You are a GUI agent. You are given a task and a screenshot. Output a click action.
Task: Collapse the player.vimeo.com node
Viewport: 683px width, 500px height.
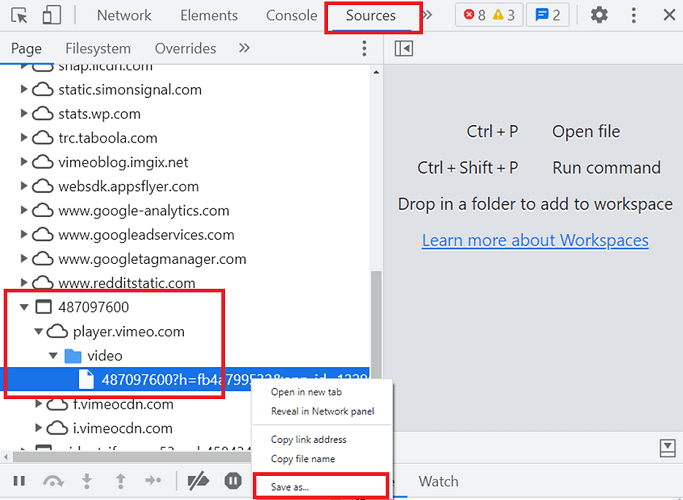(x=39, y=331)
